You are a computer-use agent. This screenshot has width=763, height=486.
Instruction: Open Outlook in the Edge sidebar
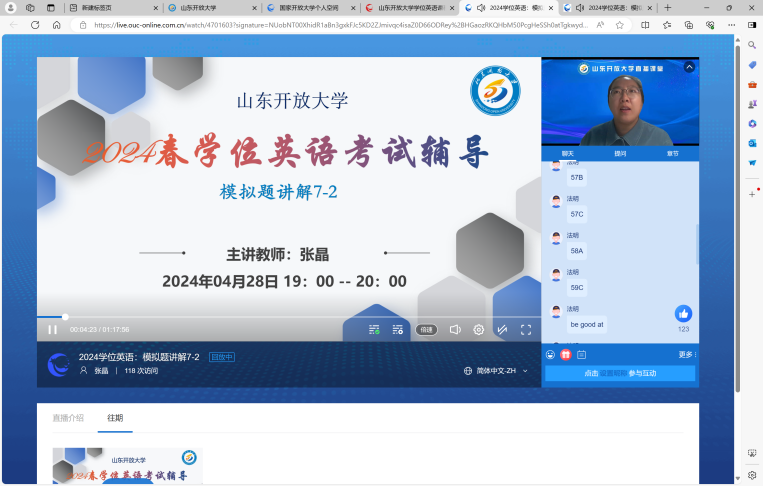point(752,142)
